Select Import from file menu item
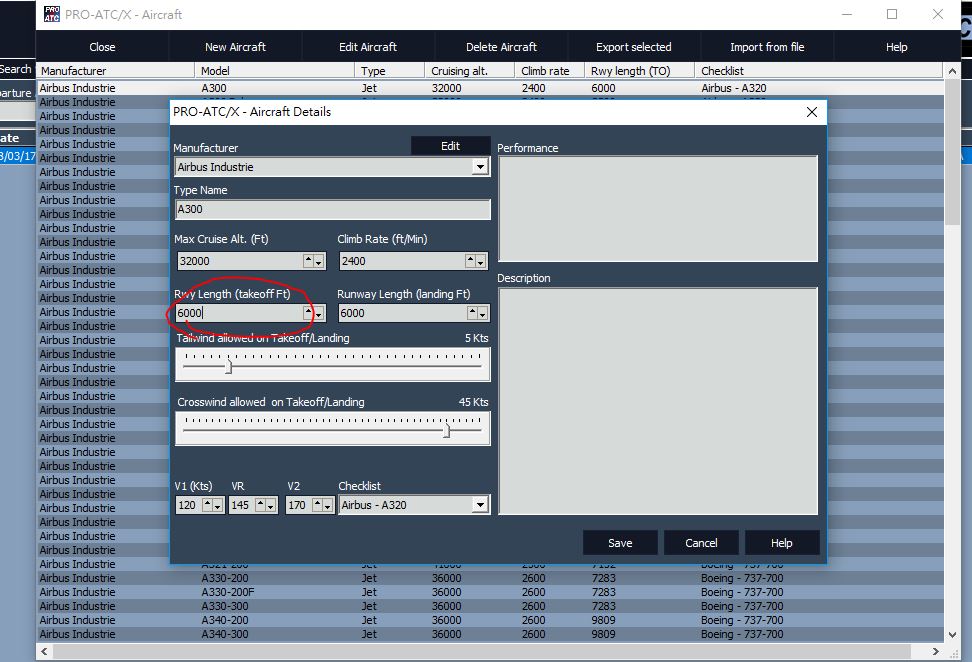The width and height of the screenshot is (972, 662). [767, 47]
